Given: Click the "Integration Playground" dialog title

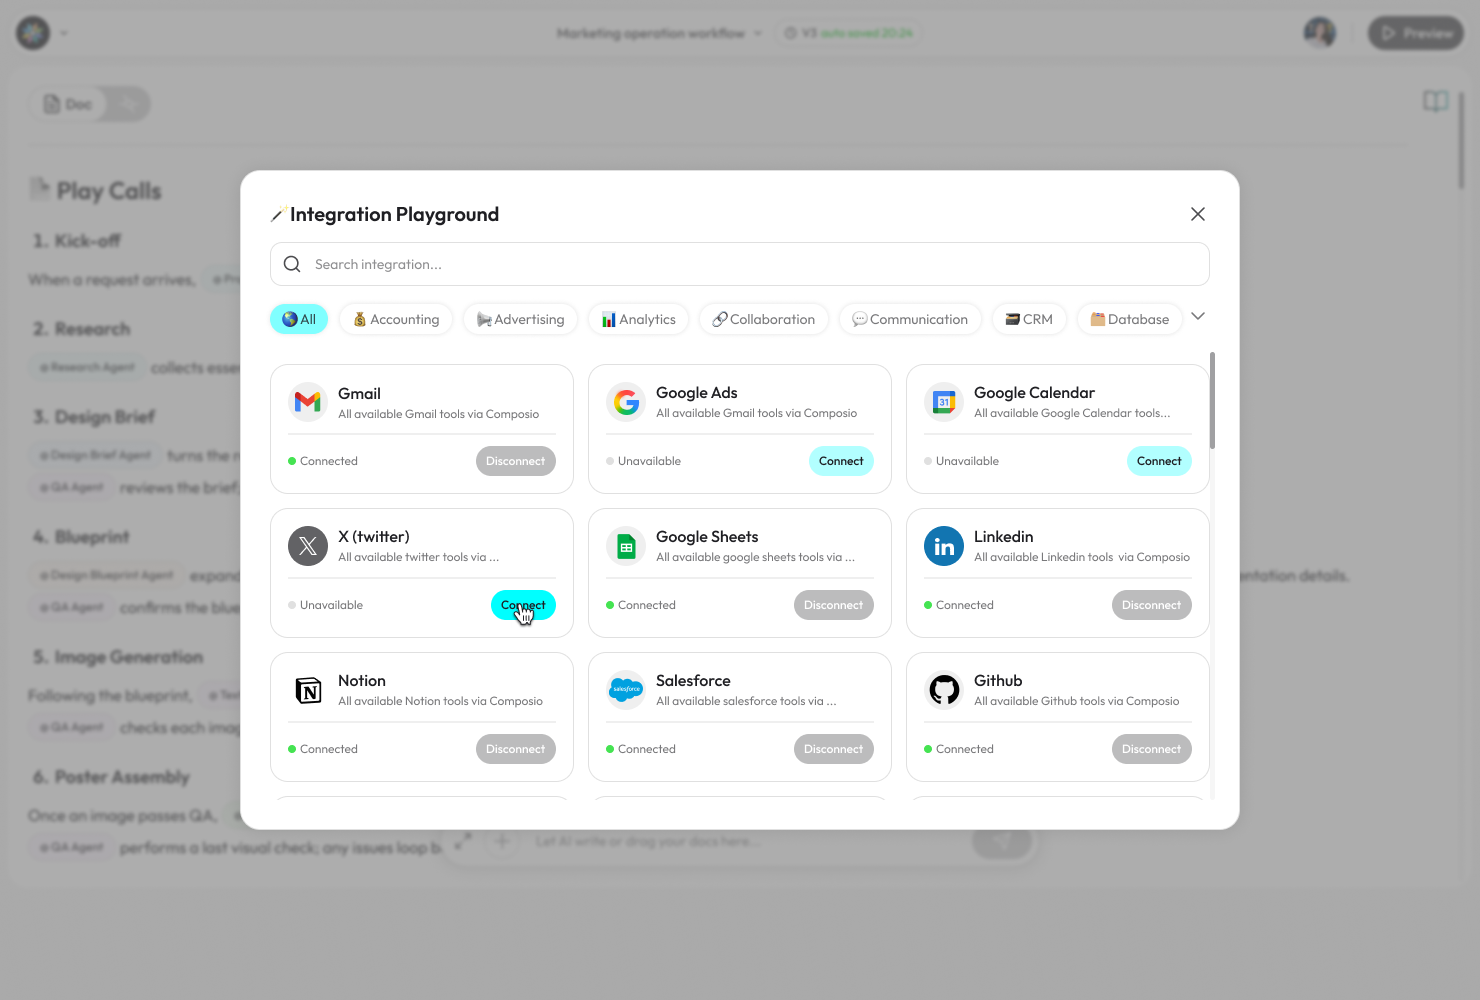Looking at the screenshot, I should tap(394, 214).
